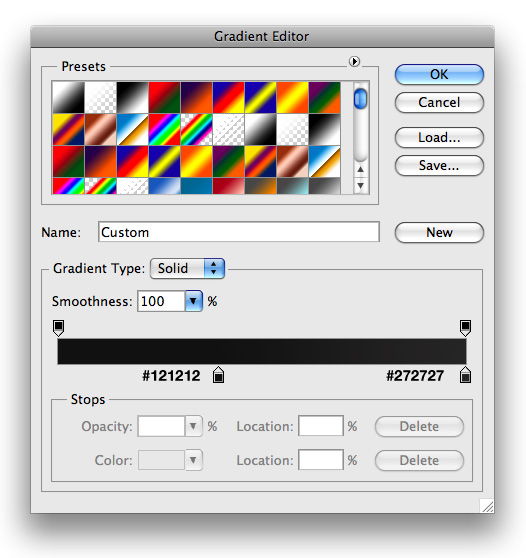Image resolution: width=526 pixels, height=558 pixels.
Task: Choose the gray to orange gradient preset
Action: click(x=261, y=186)
